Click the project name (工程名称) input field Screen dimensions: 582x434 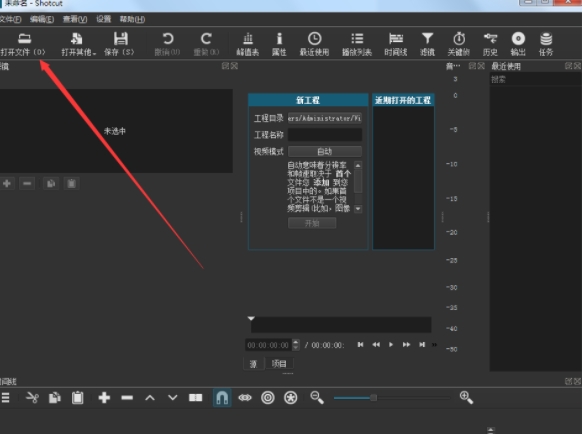pos(325,135)
